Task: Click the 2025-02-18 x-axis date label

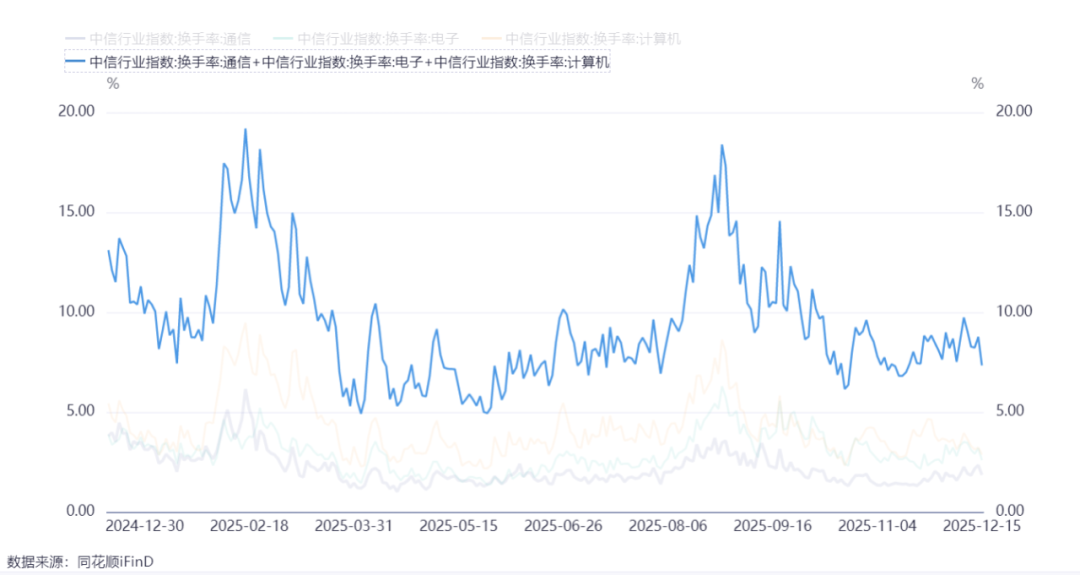Action: coord(249,526)
